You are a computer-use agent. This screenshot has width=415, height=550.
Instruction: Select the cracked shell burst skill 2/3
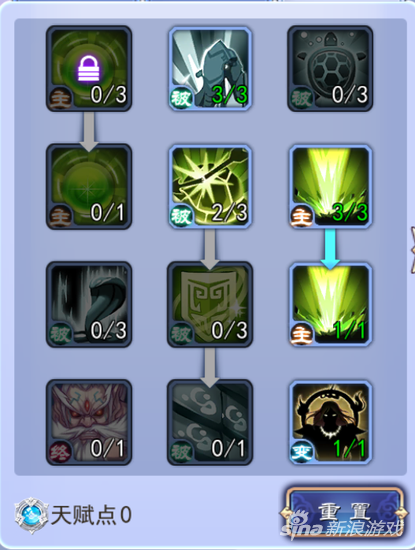coord(210,187)
